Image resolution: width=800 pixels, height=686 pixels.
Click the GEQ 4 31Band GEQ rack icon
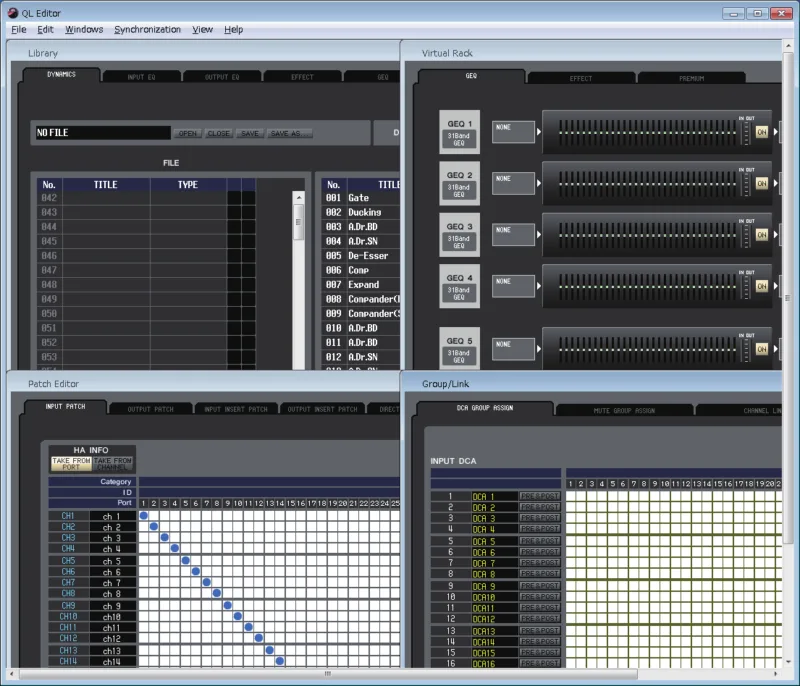point(459,287)
